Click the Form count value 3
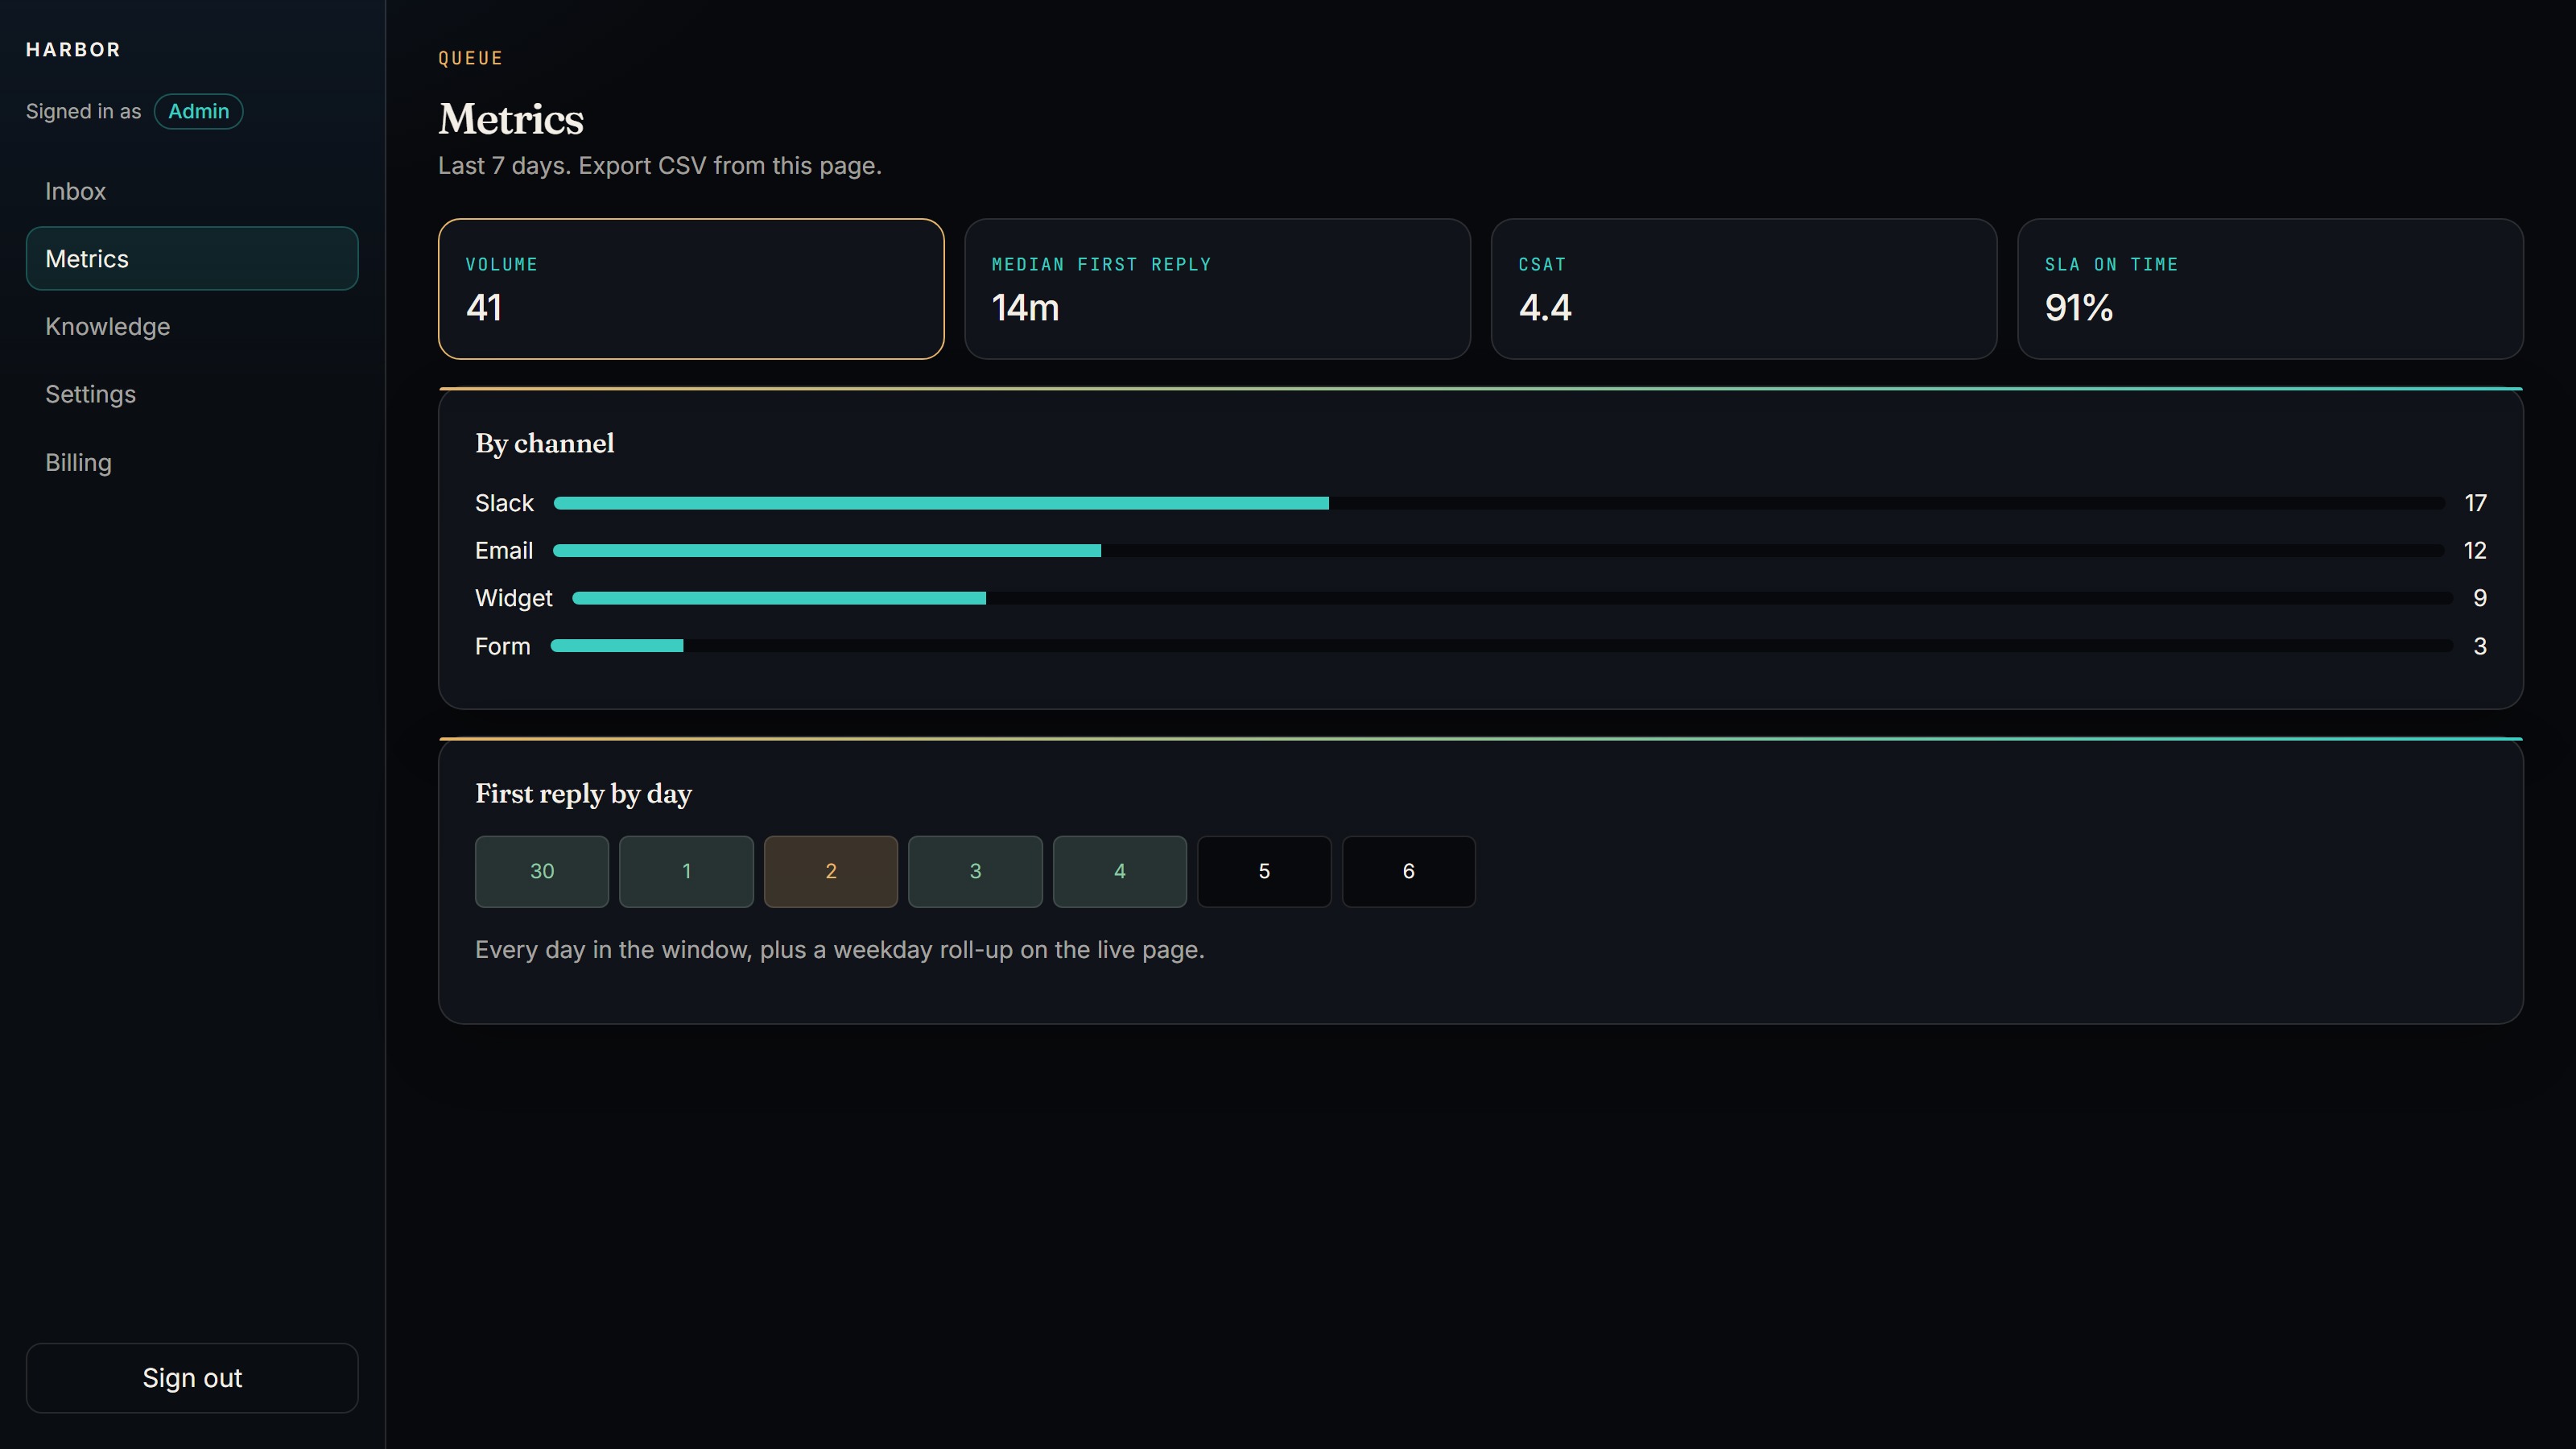This screenshot has height=1449, width=2576. click(2480, 646)
